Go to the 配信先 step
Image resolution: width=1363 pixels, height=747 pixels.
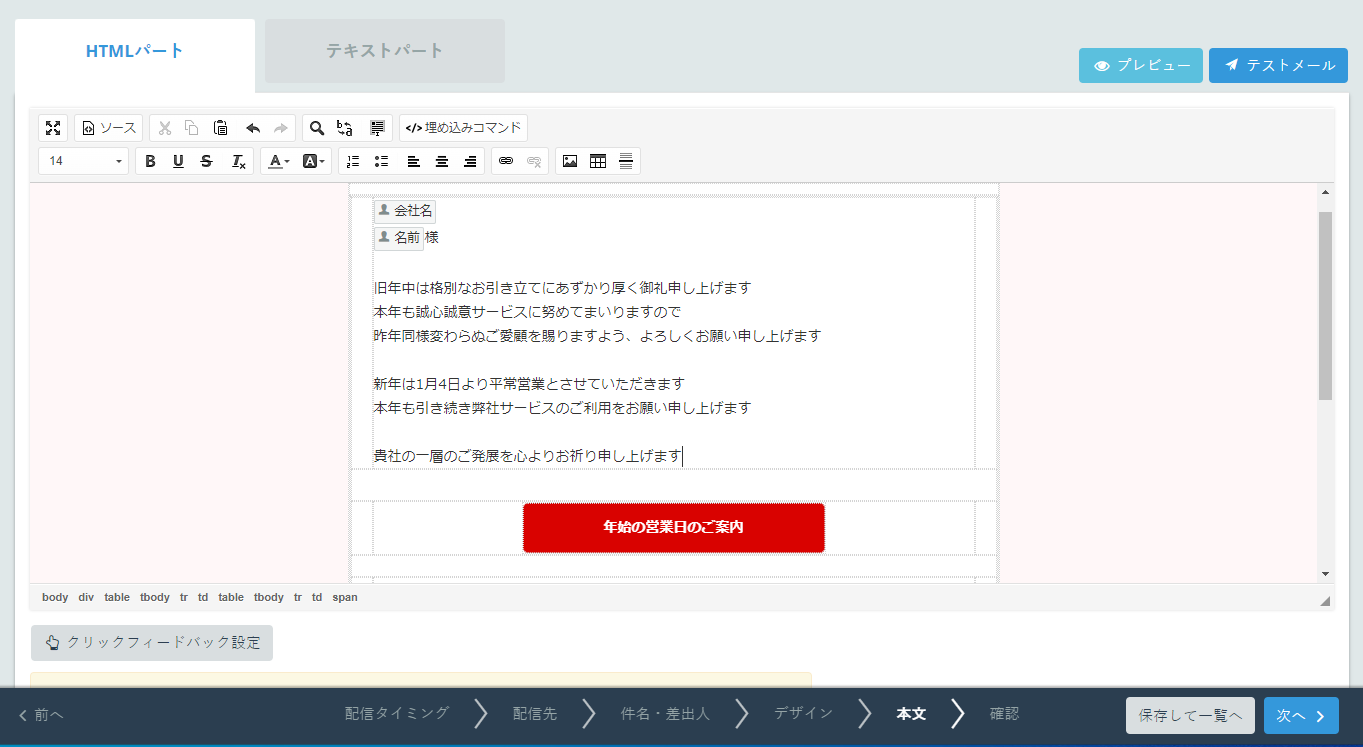(x=535, y=713)
